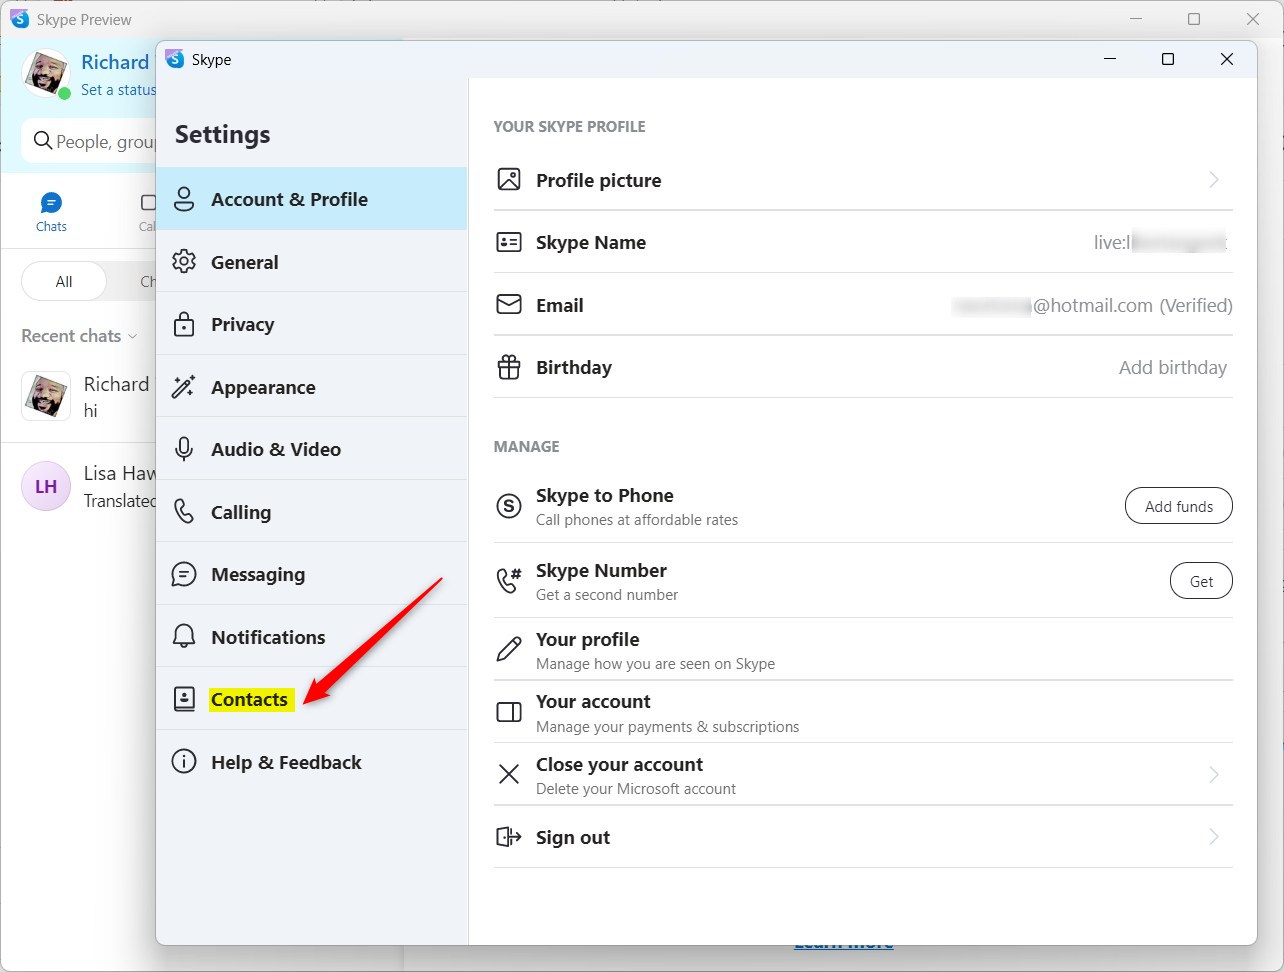This screenshot has height=972, width=1284.
Task: Select the Skype to Phone icon
Action: 509,506
